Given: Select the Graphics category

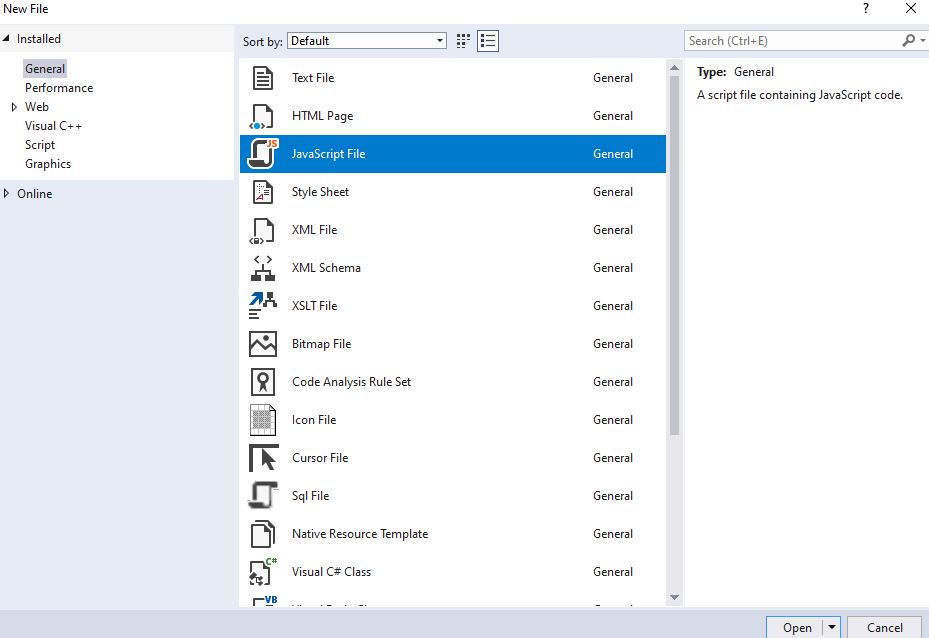Looking at the screenshot, I should (48, 164).
